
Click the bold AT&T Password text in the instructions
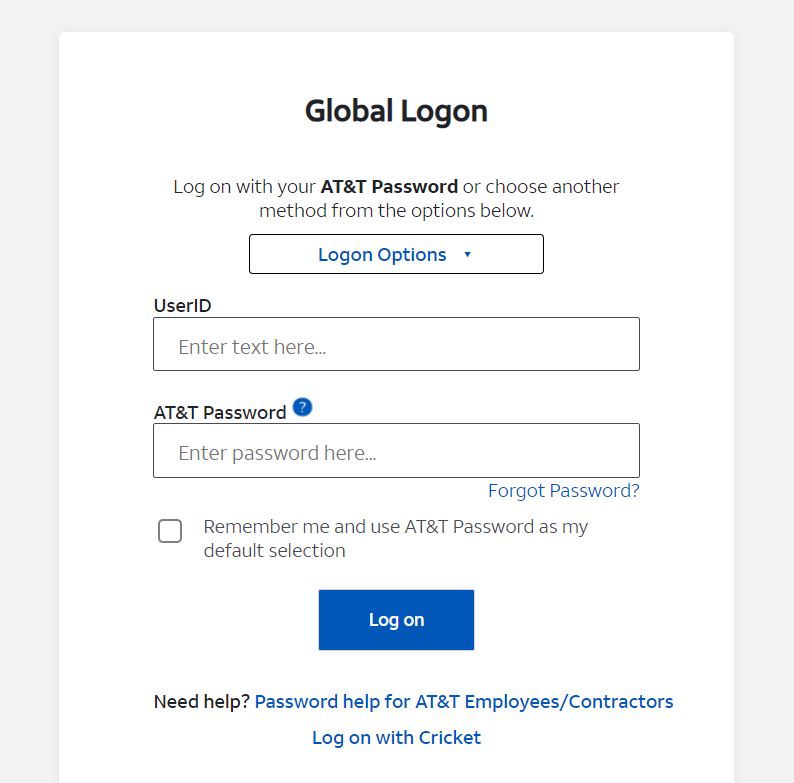[389, 187]
